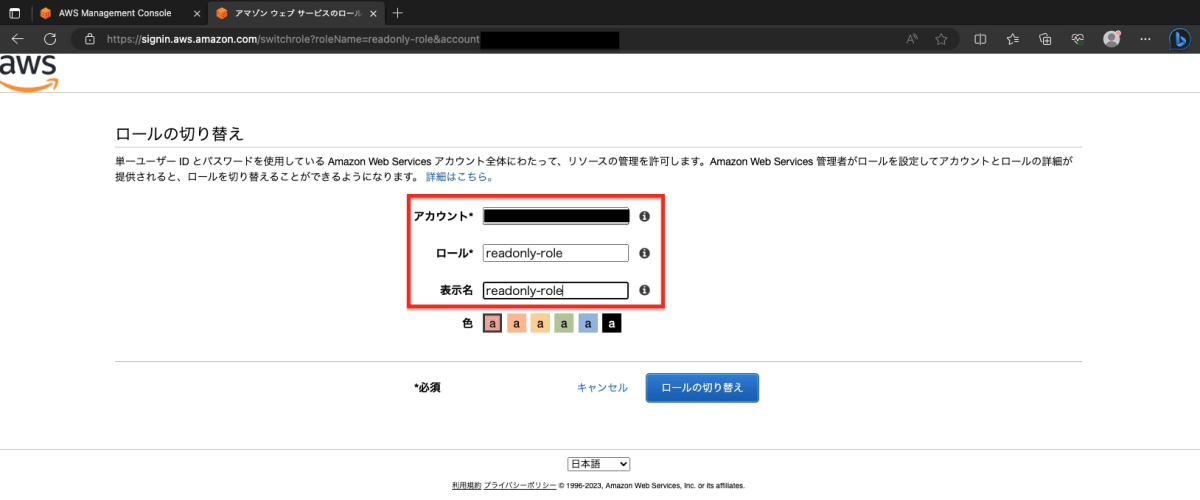
Task: Show info icon for display name field
Action: (x=645, y=290)
